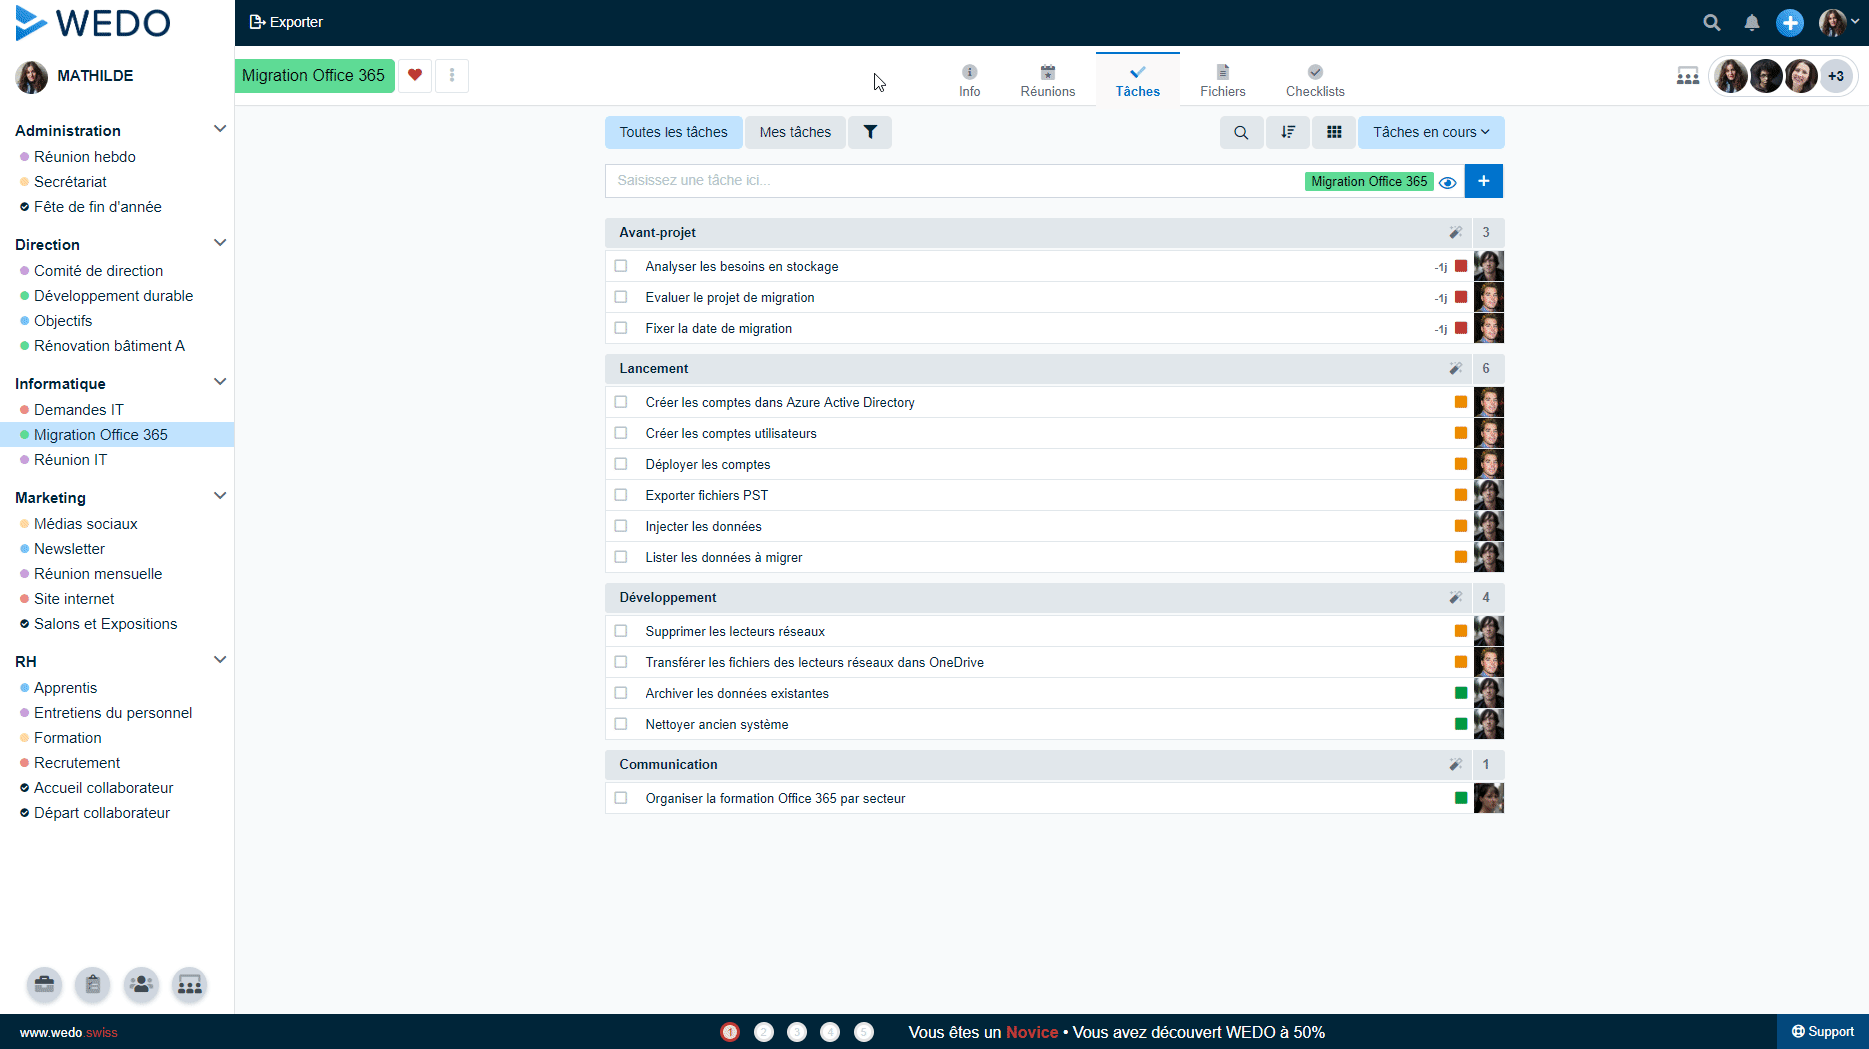This screenshot has height=1049, width=1869.
Task: Check off Créer les comptes utilisateurs
Action: pos(621,433)
